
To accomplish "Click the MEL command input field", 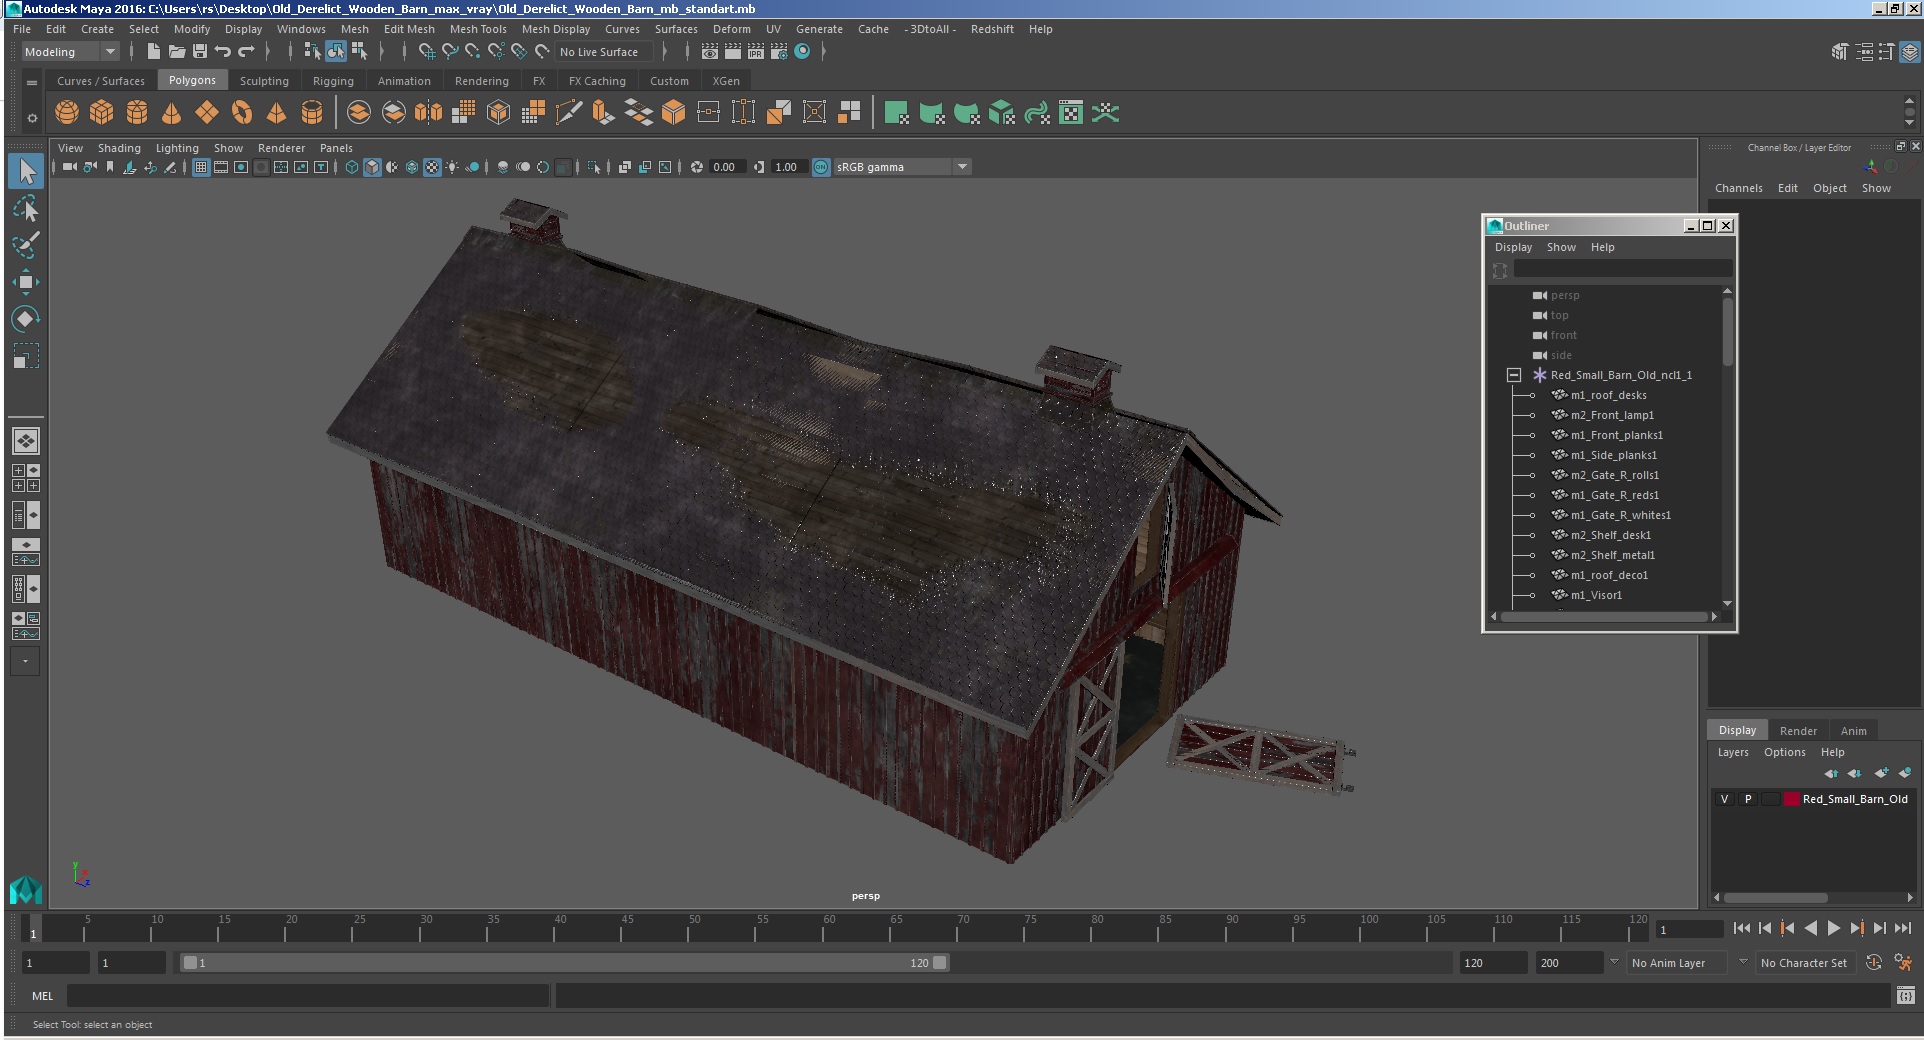I will coord(307,996).
